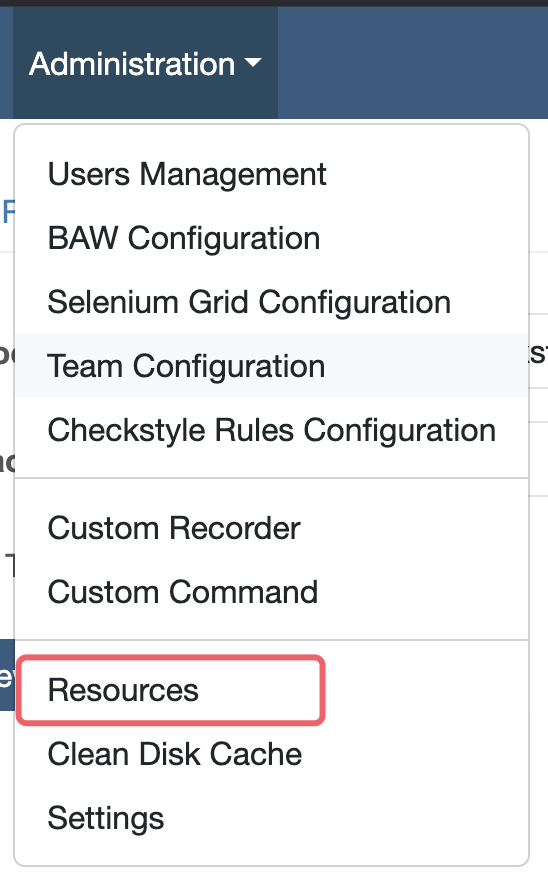Click the divider line above Resources

(271, 640)
